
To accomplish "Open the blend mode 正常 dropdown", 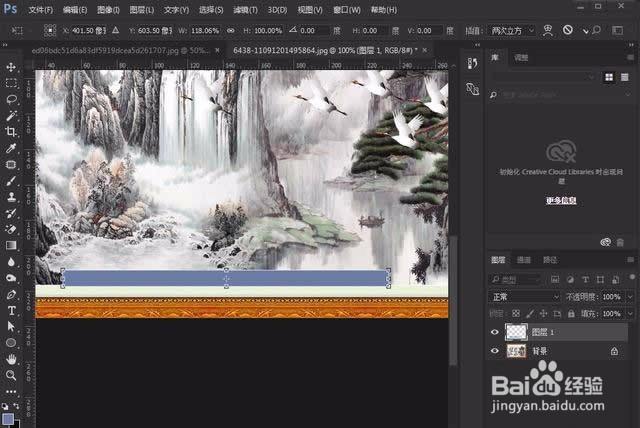I will pyautogui.click(x=525, y=297).
